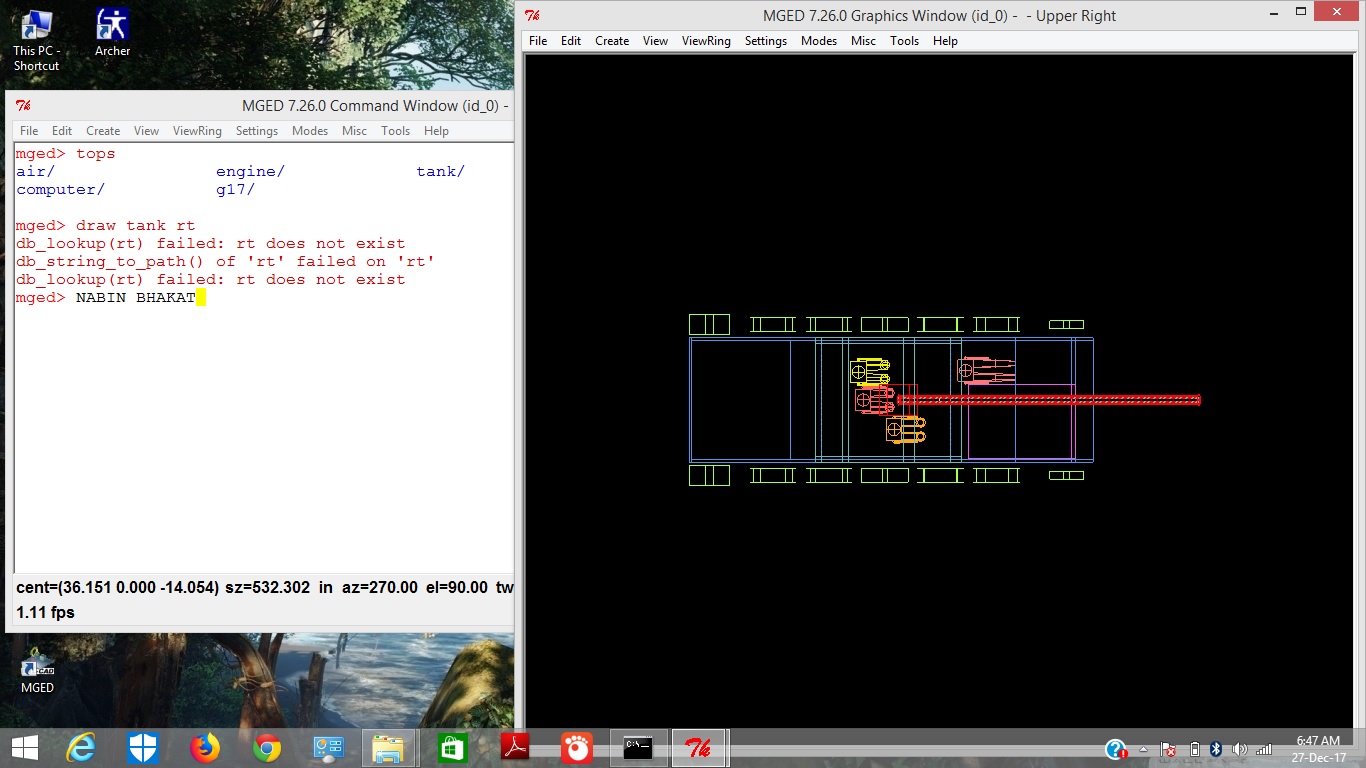Launch Internet Explorer from the taskbar
The width and height of the screenshot is (1366, 768).
[80, 748]
